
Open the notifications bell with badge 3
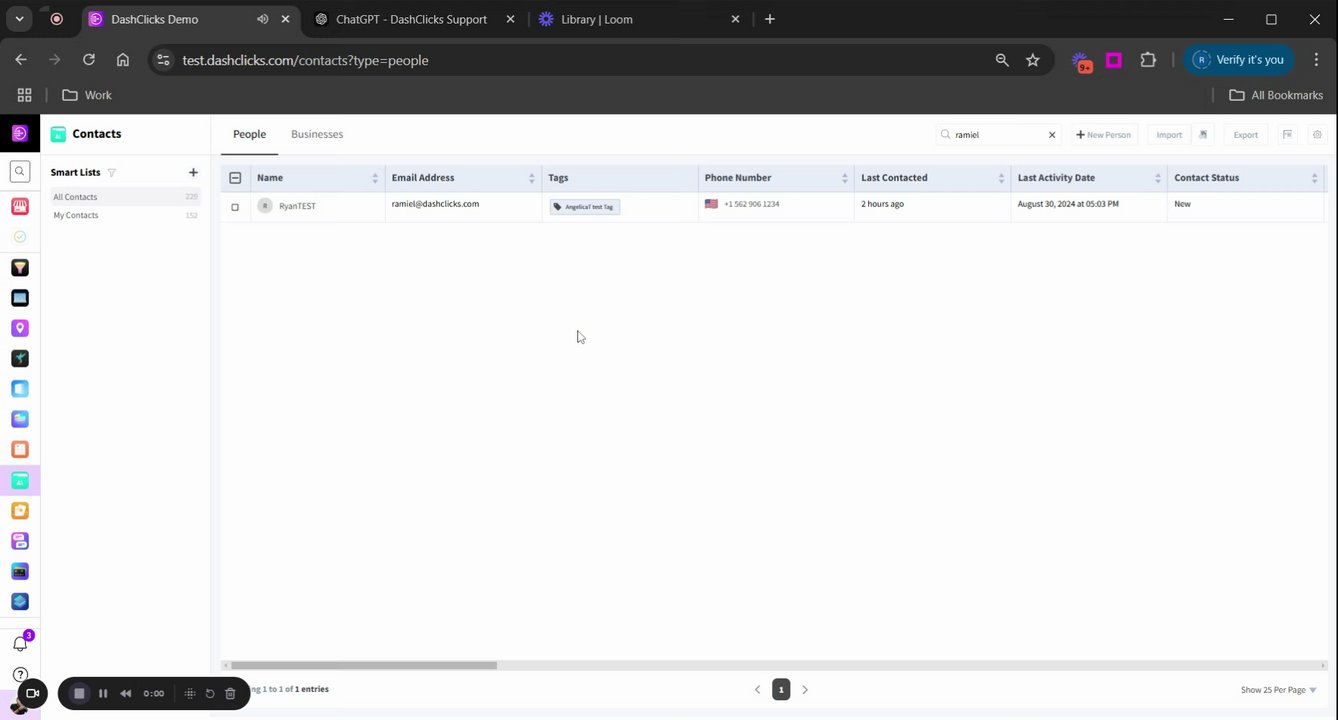click(20, 643)
